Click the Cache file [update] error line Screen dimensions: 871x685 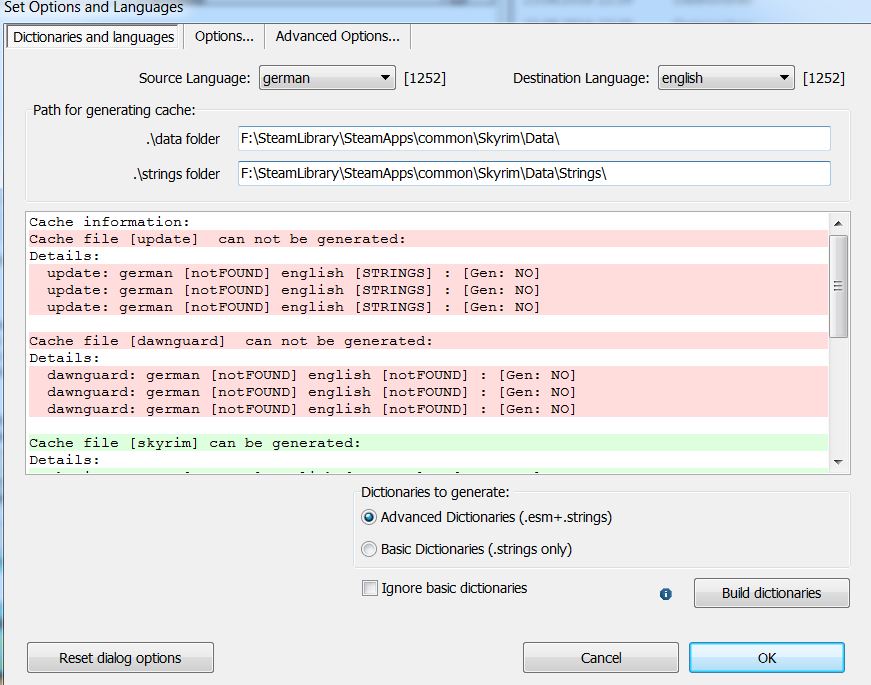point(218,239)
